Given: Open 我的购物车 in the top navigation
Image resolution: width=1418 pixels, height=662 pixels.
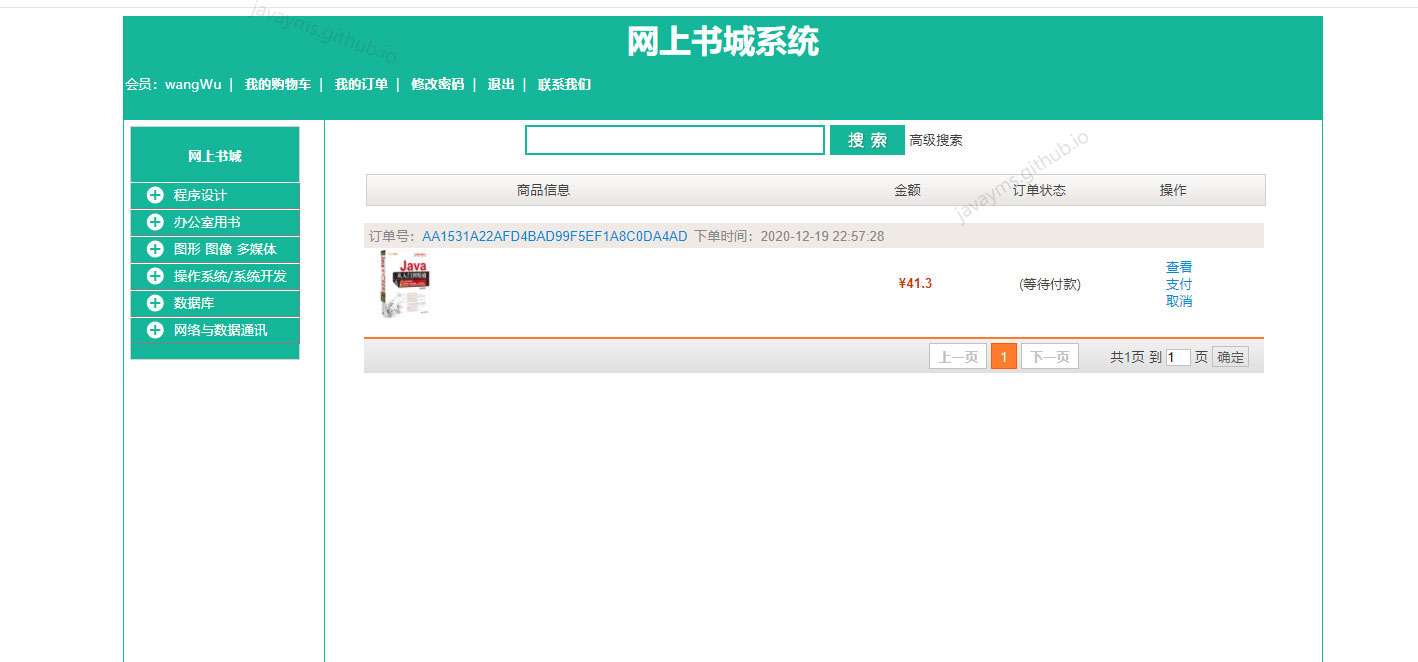Looking at the screenshot, I should pyautogui.click(x=277, y=85).
